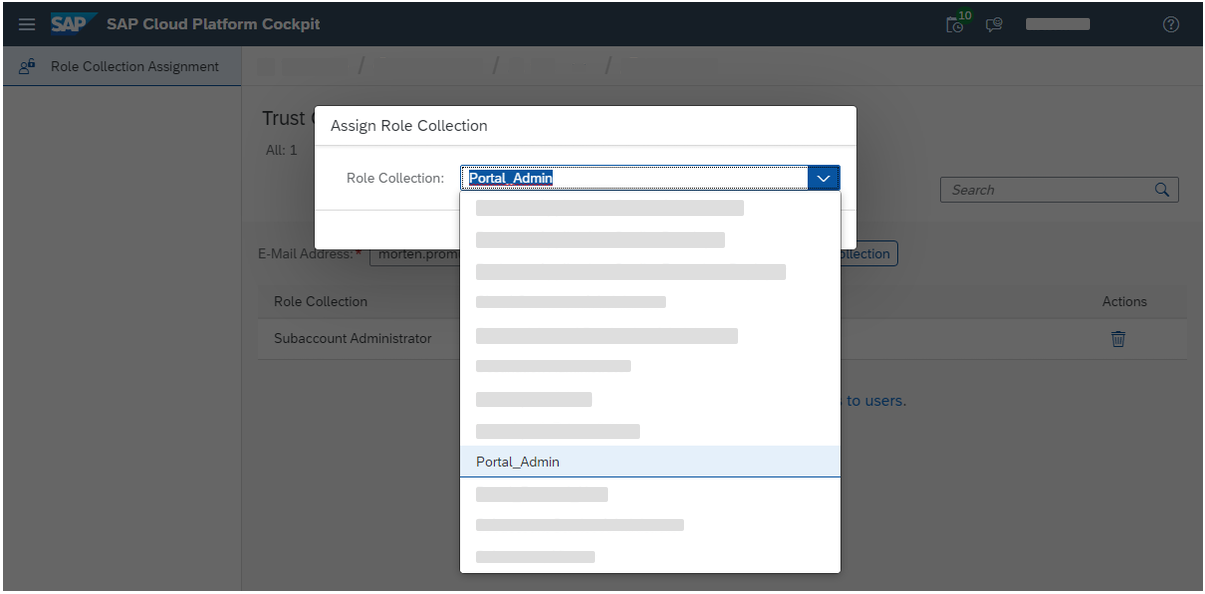This screenshot has height=594, width=1205.
Task: Select Role Collection Assignment in the sidebar
Action: [x=133, y=66]
